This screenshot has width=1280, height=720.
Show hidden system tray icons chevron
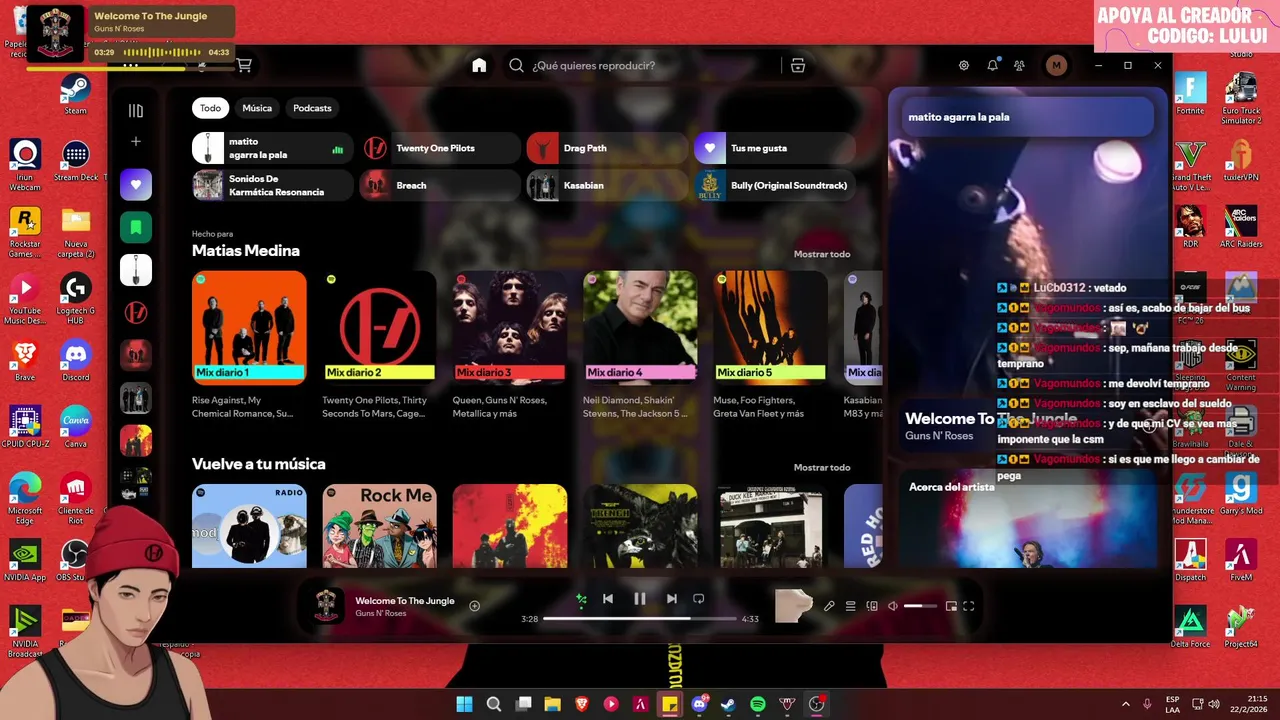point(1125,704)
